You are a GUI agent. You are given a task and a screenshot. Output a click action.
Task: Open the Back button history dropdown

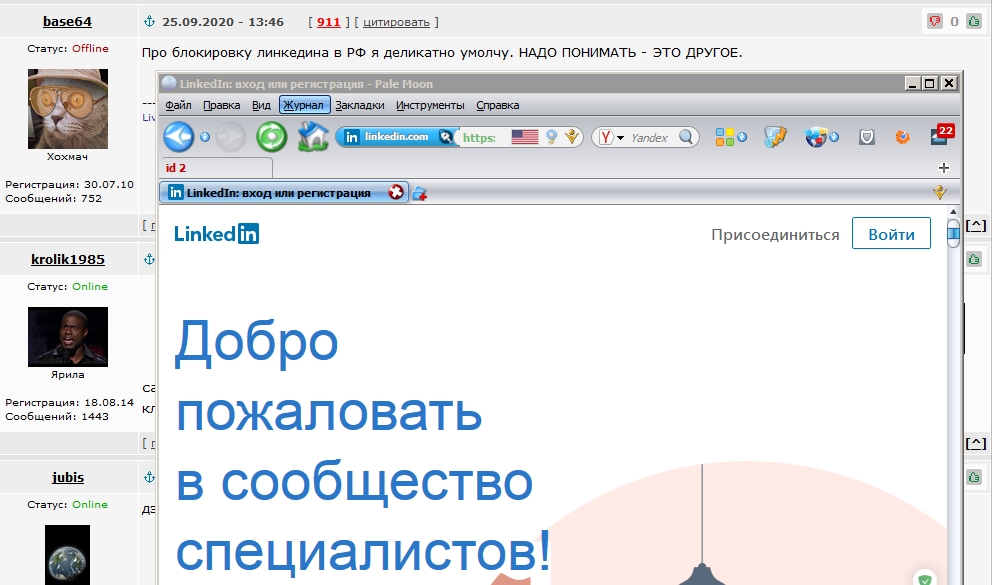pos(205,137)
